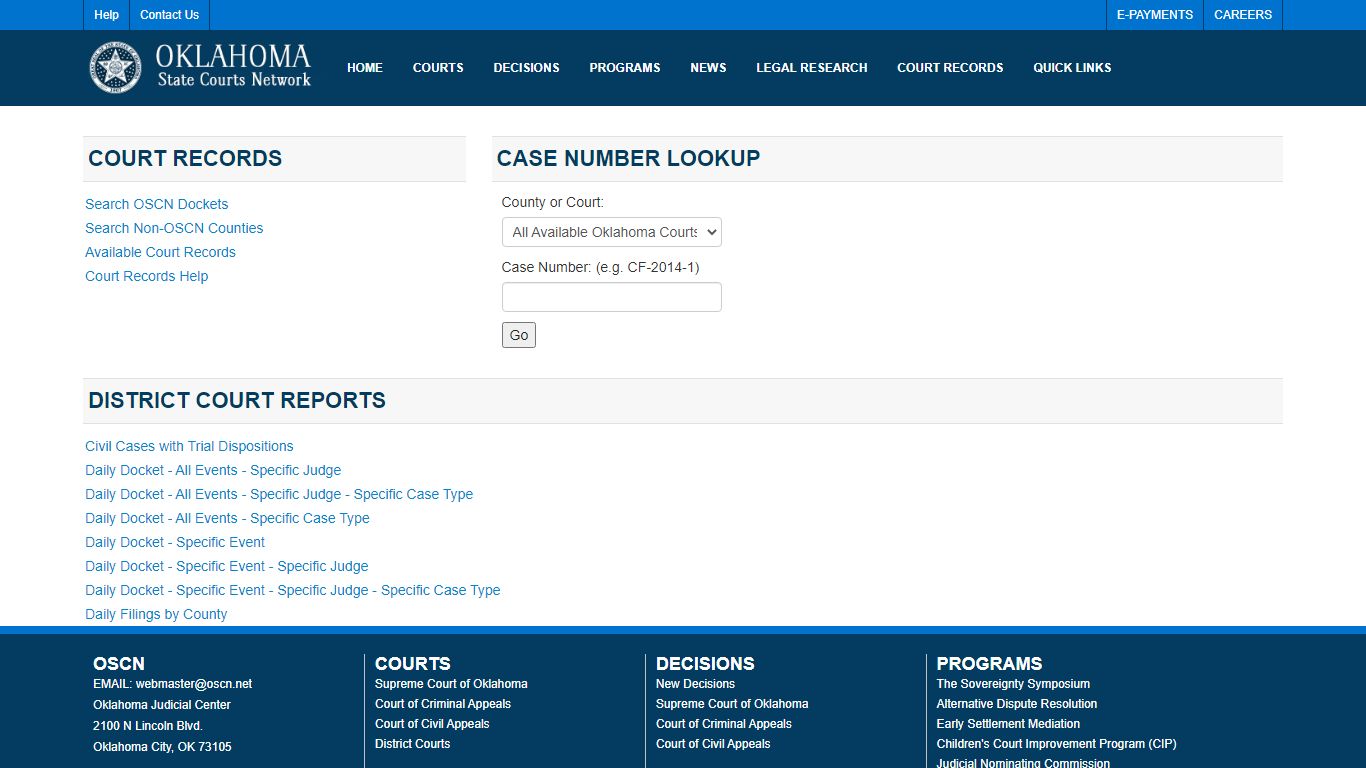Email webmaster@oscn.net from the footer
1366x768 pixels.
194,684
